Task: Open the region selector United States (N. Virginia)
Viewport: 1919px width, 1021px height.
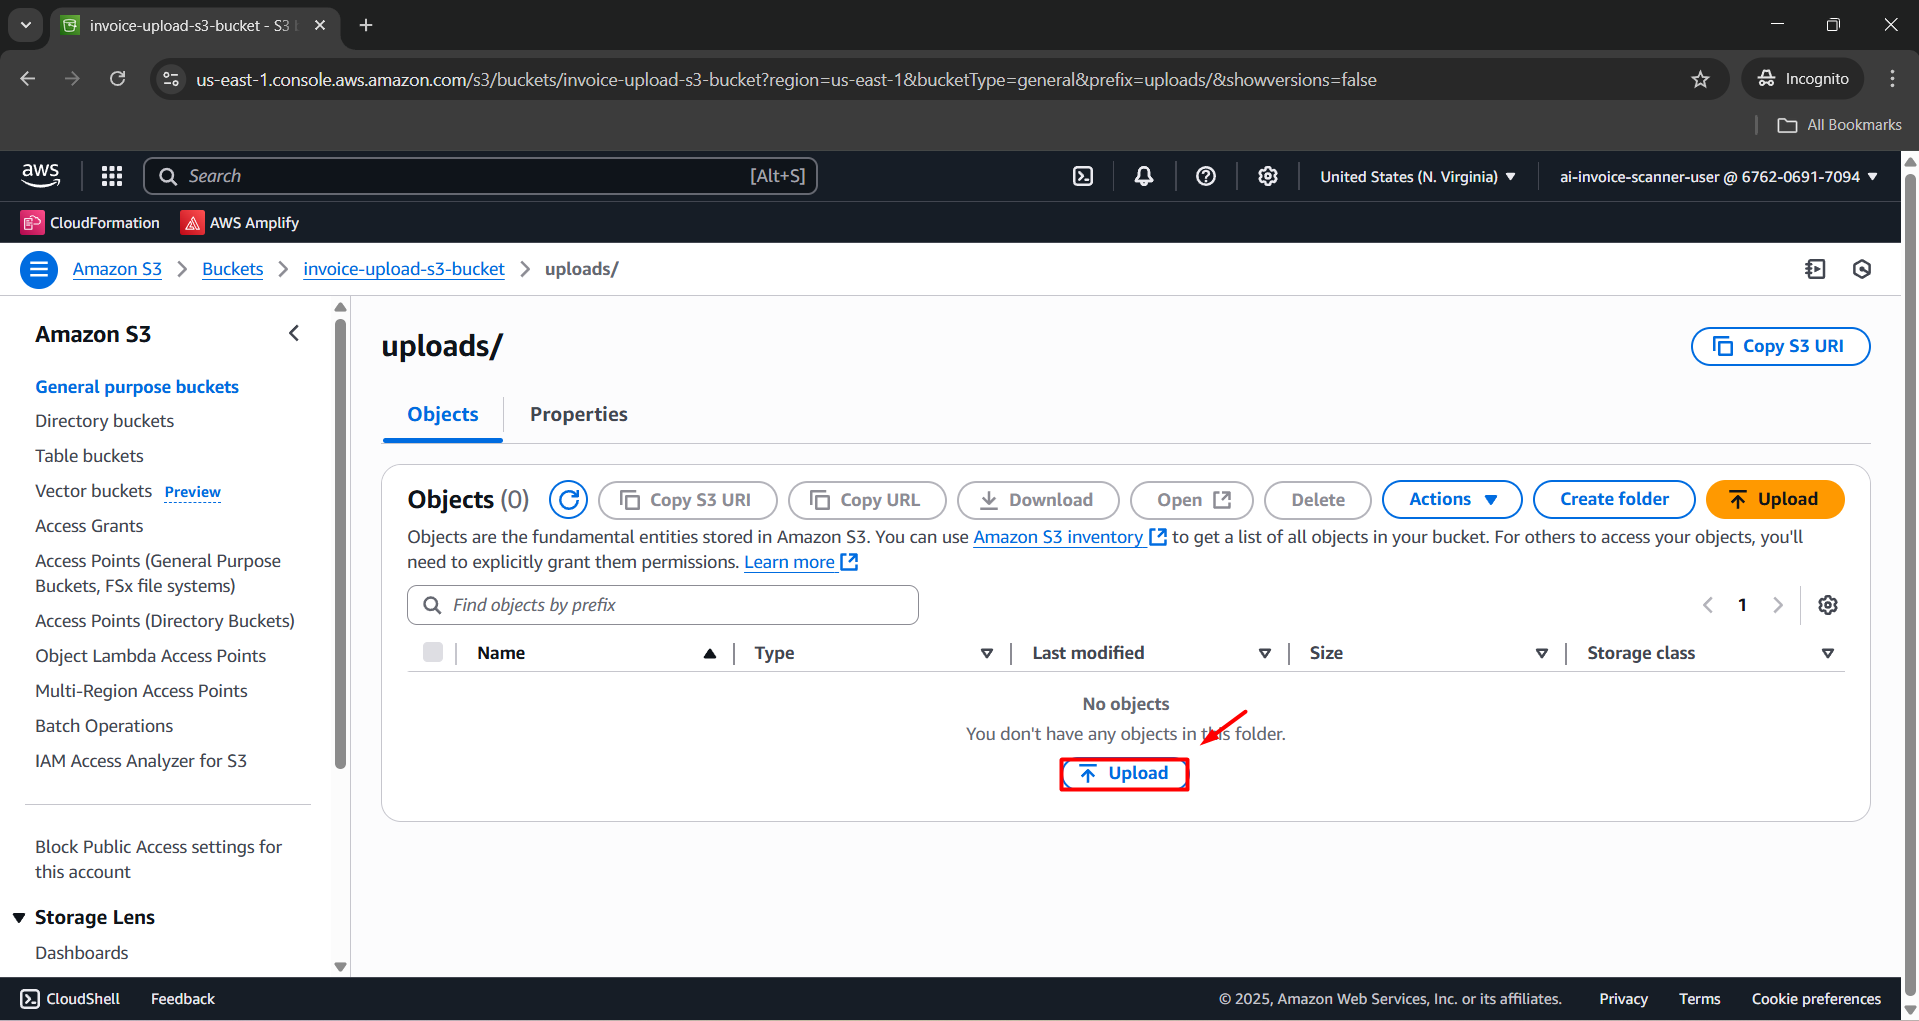Action: click(1417, 177)
